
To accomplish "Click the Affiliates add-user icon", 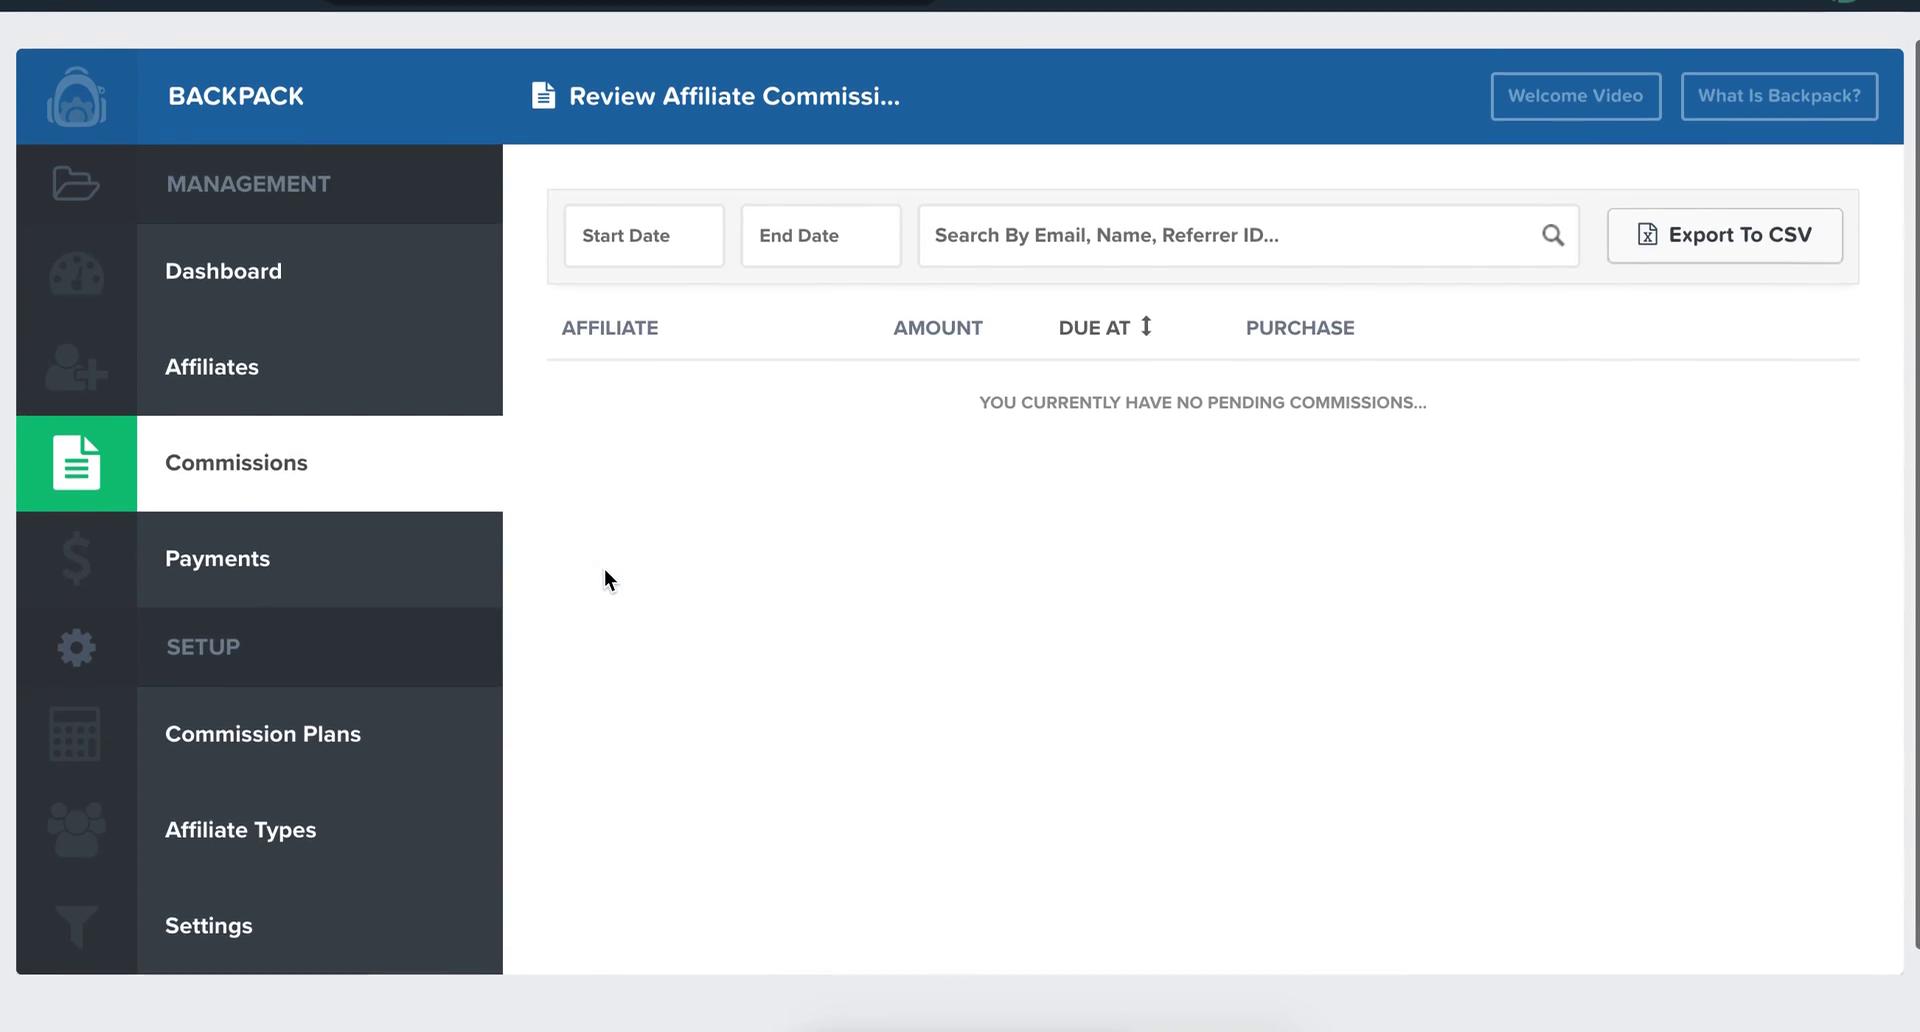I will (x=76, y=368).
